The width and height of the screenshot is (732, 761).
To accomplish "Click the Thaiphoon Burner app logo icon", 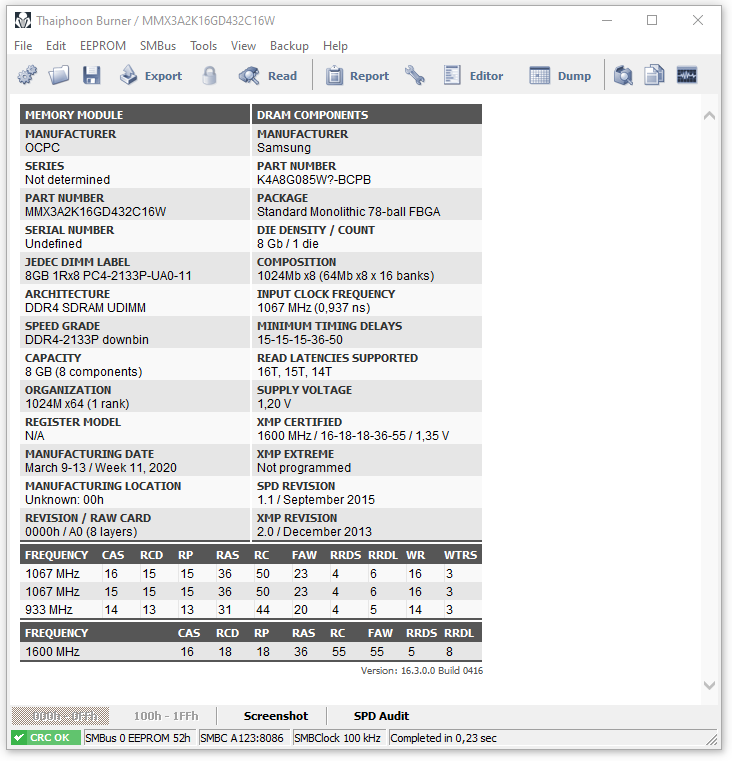I will coord(23,20).
